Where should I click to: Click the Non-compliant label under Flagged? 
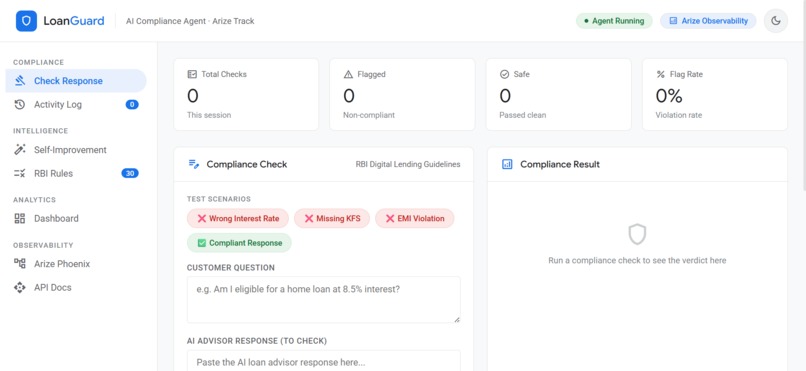point(369,115)
